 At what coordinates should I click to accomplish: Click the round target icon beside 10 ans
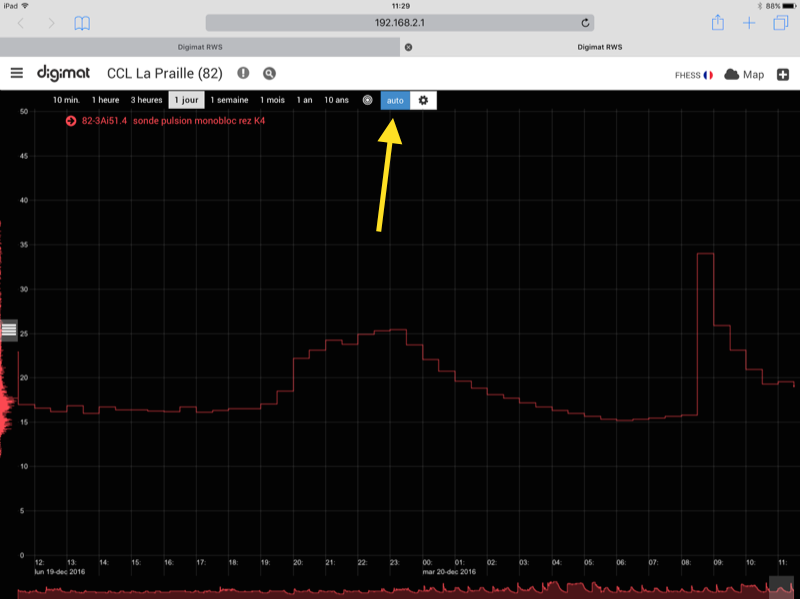tap(367, 100)
